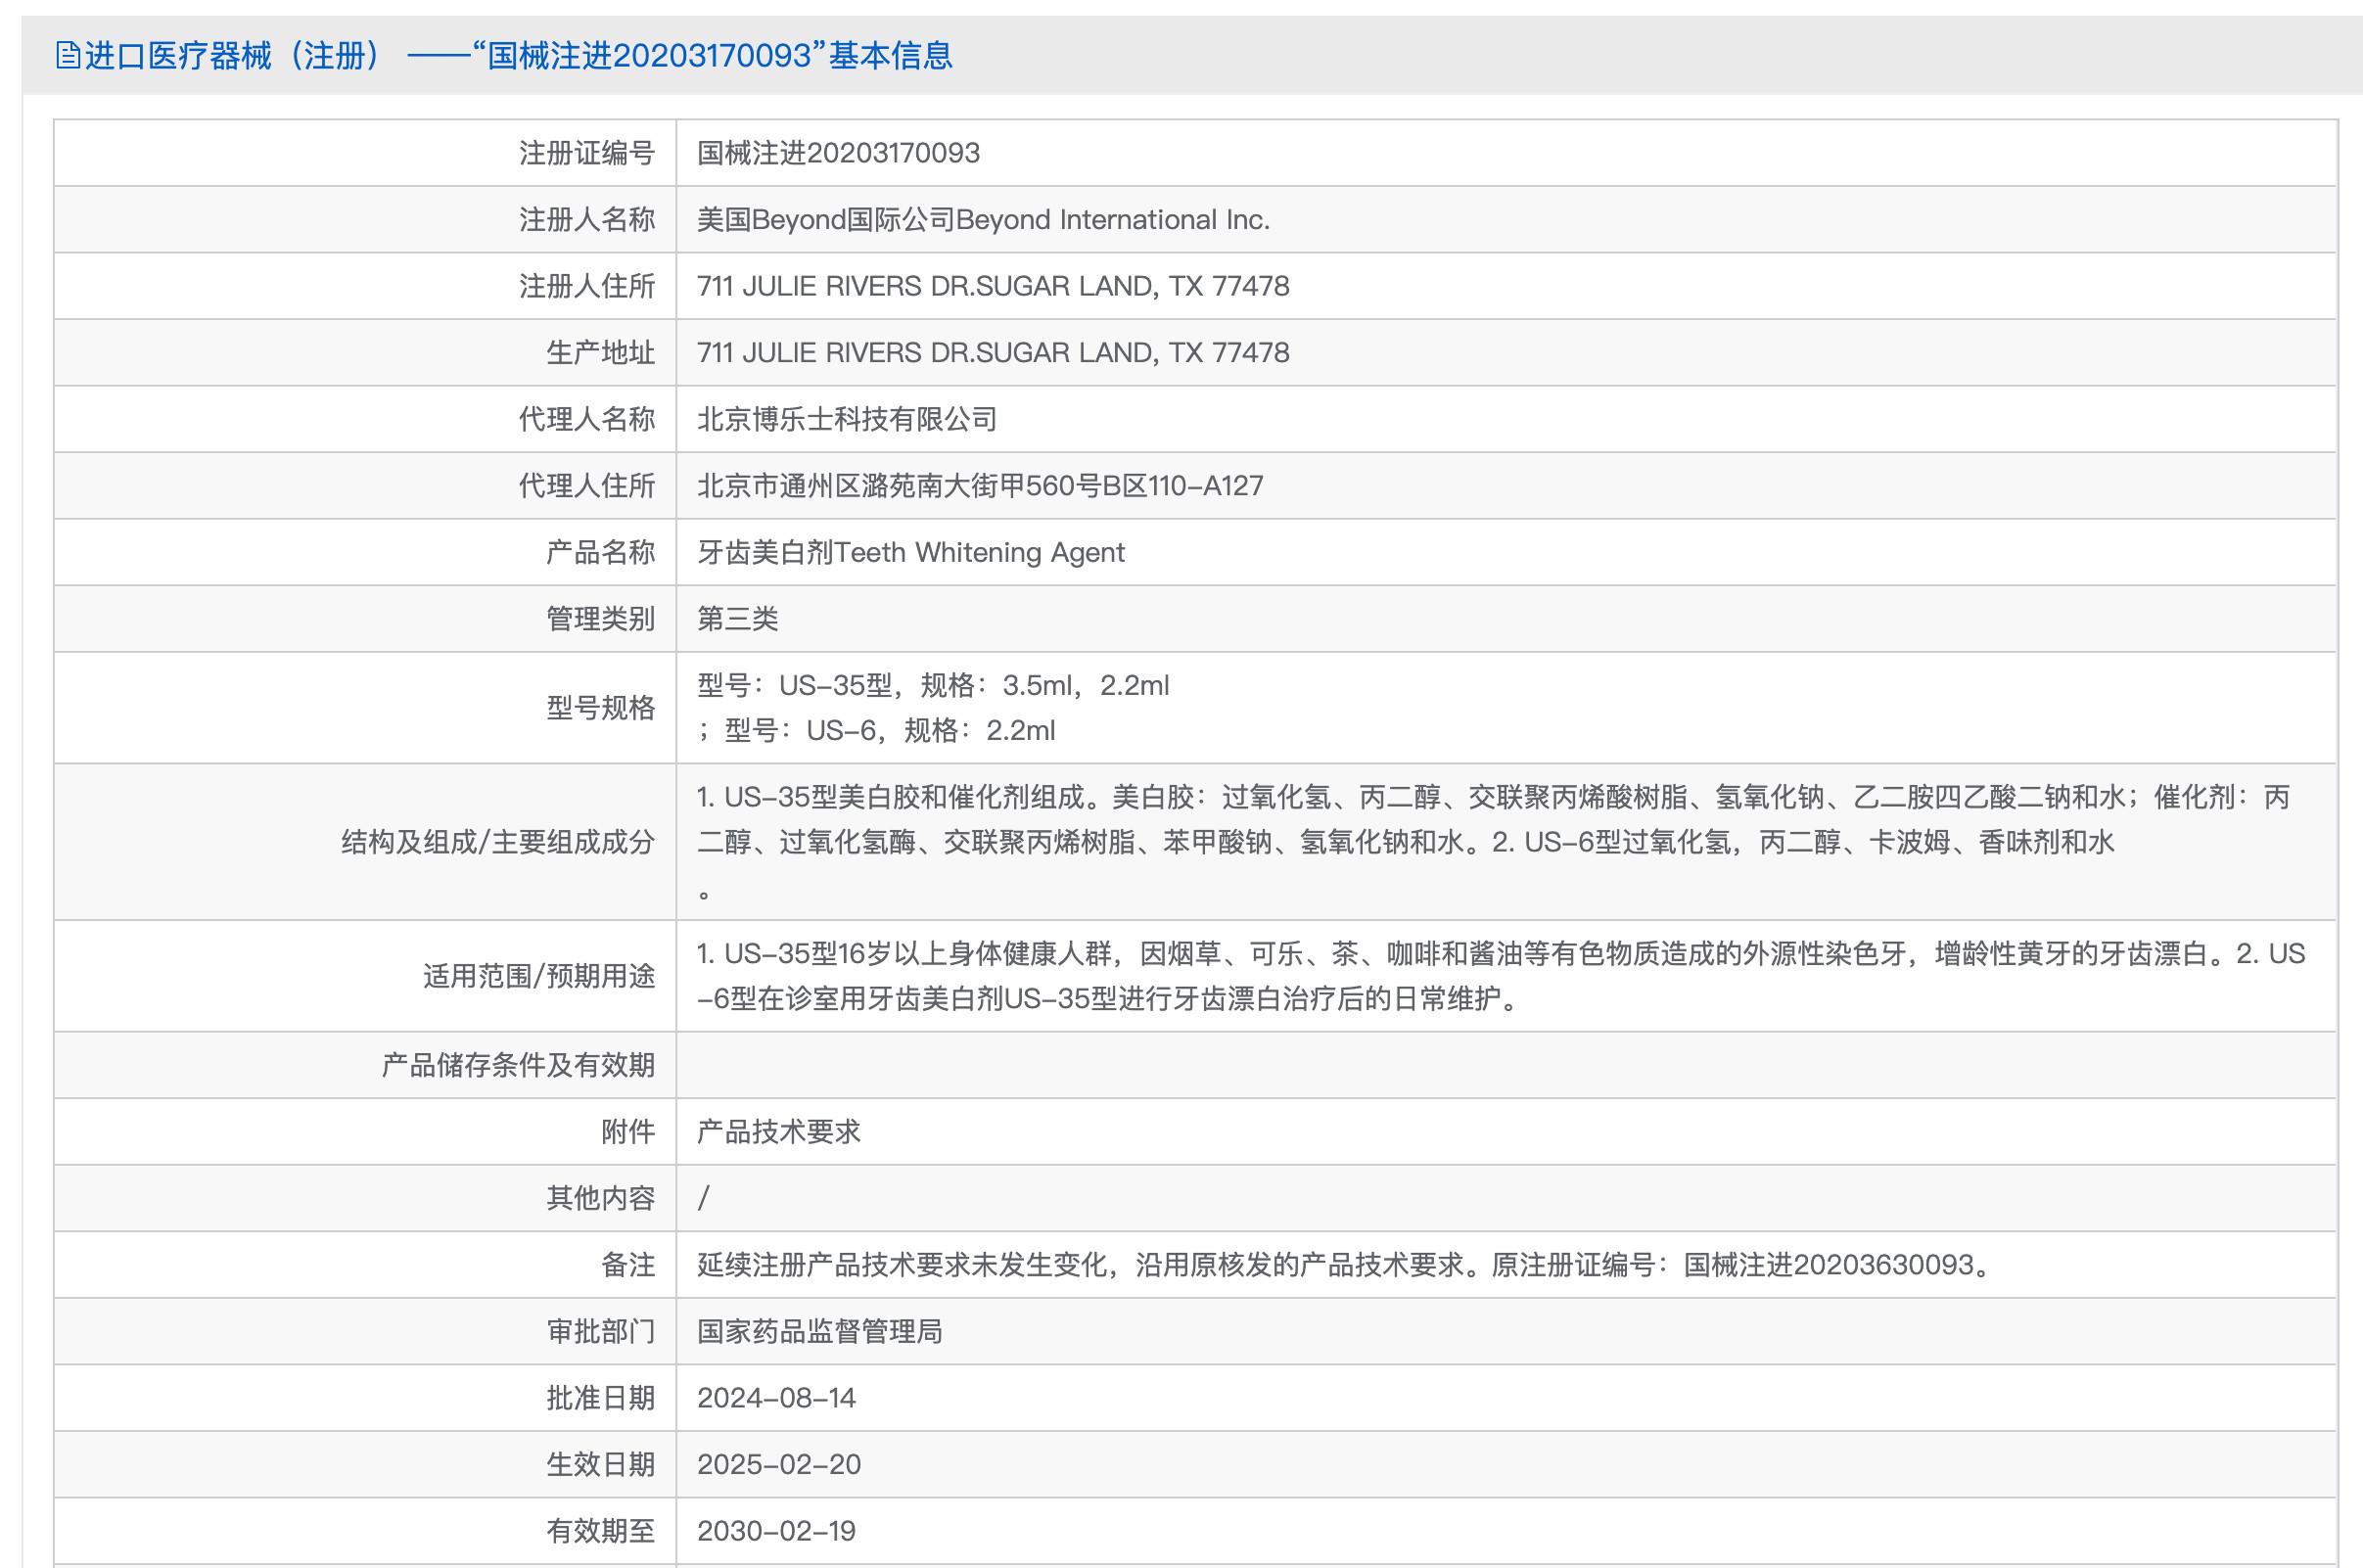Select the 注册人住所 address text
The height and width of the screenshot is (1568, 2363).
994,286
